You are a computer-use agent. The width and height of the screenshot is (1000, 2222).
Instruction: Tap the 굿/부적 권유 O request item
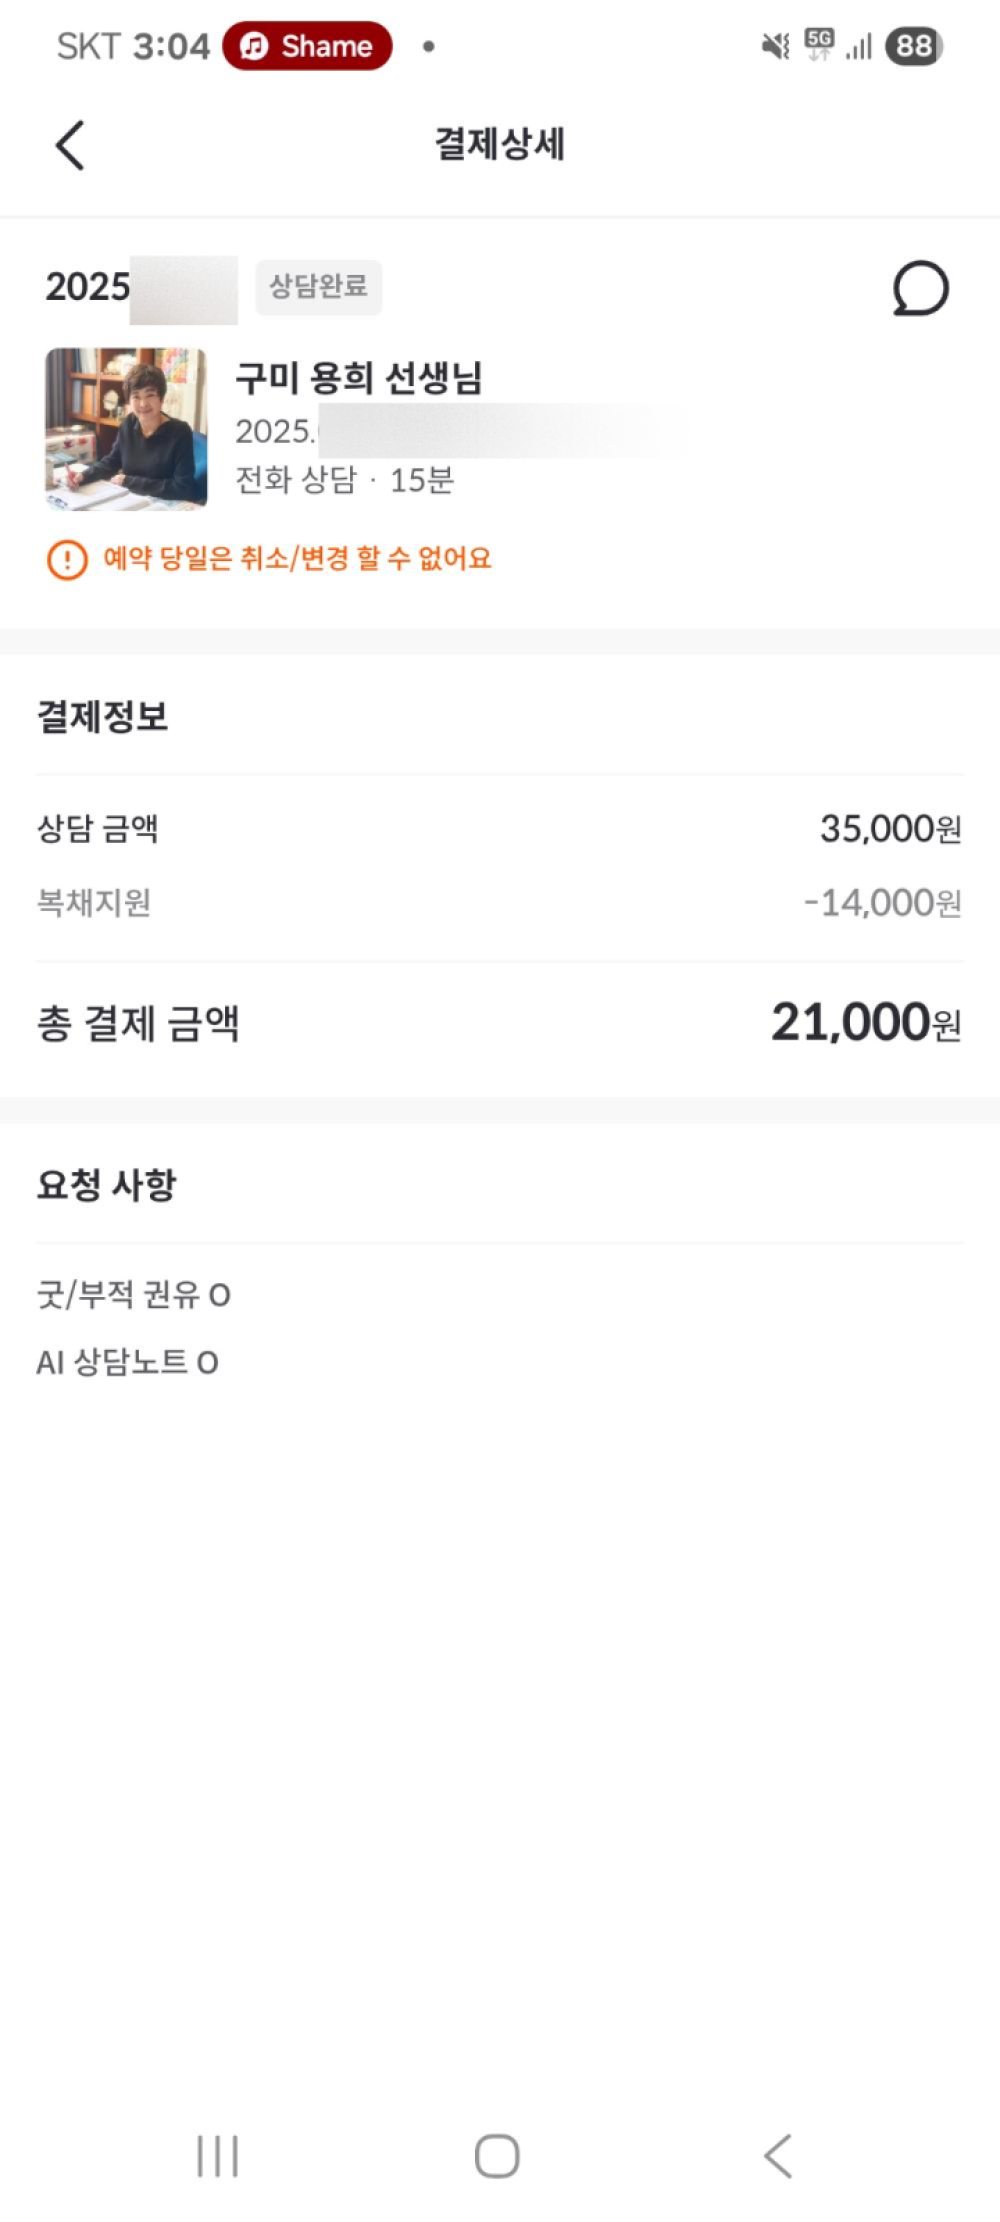134,1295
